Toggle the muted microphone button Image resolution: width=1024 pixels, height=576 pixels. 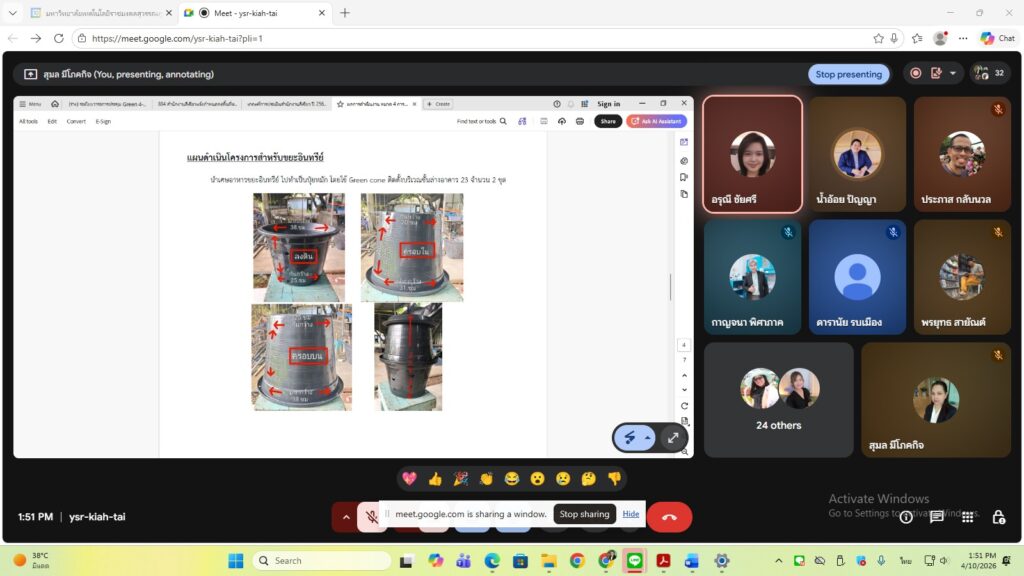coord(371,517)
